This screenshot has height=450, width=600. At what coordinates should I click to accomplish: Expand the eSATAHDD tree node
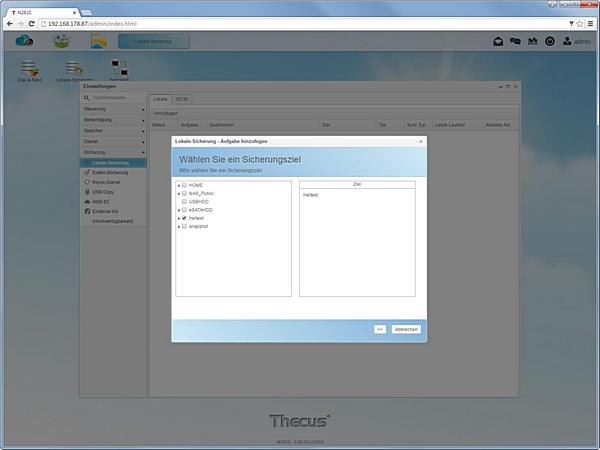(x=179, y=210)
